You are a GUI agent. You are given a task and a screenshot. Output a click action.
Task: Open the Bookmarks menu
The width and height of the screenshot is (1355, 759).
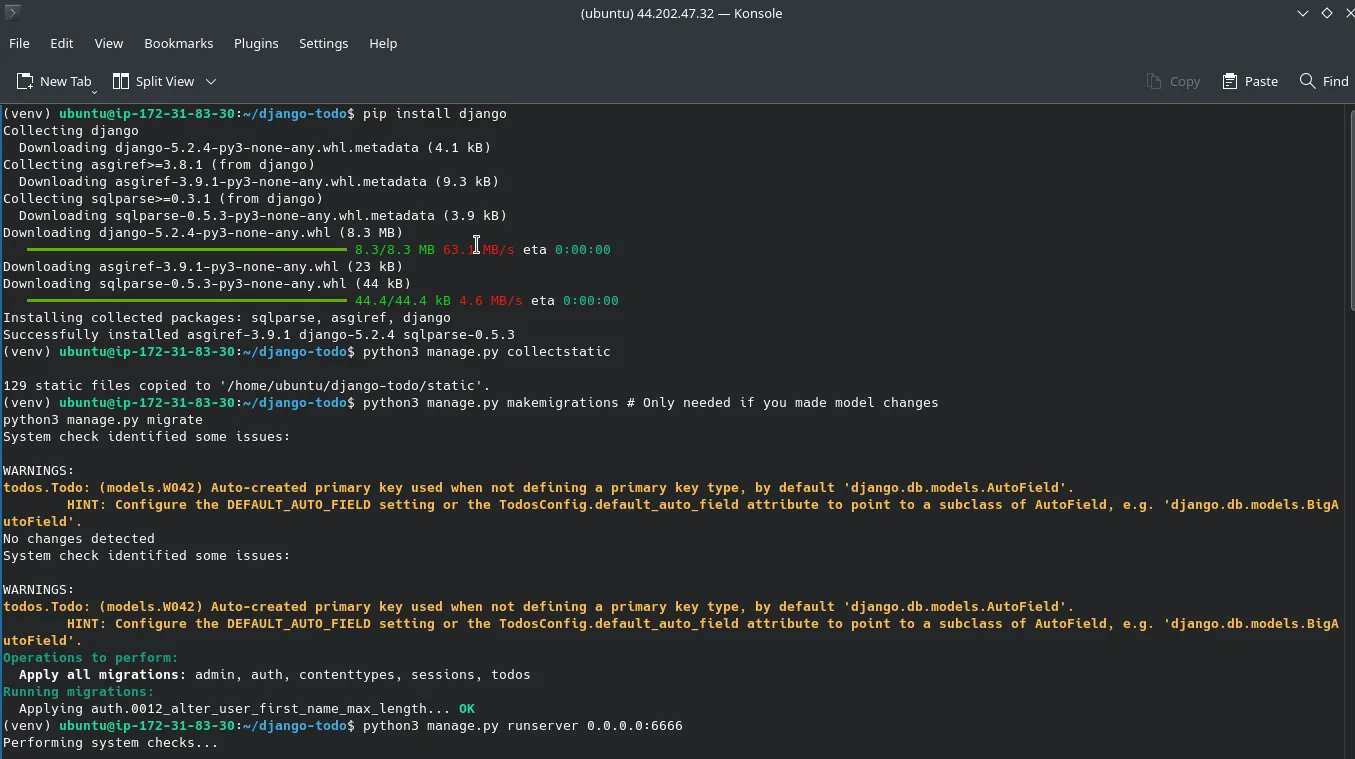[178, 43]
